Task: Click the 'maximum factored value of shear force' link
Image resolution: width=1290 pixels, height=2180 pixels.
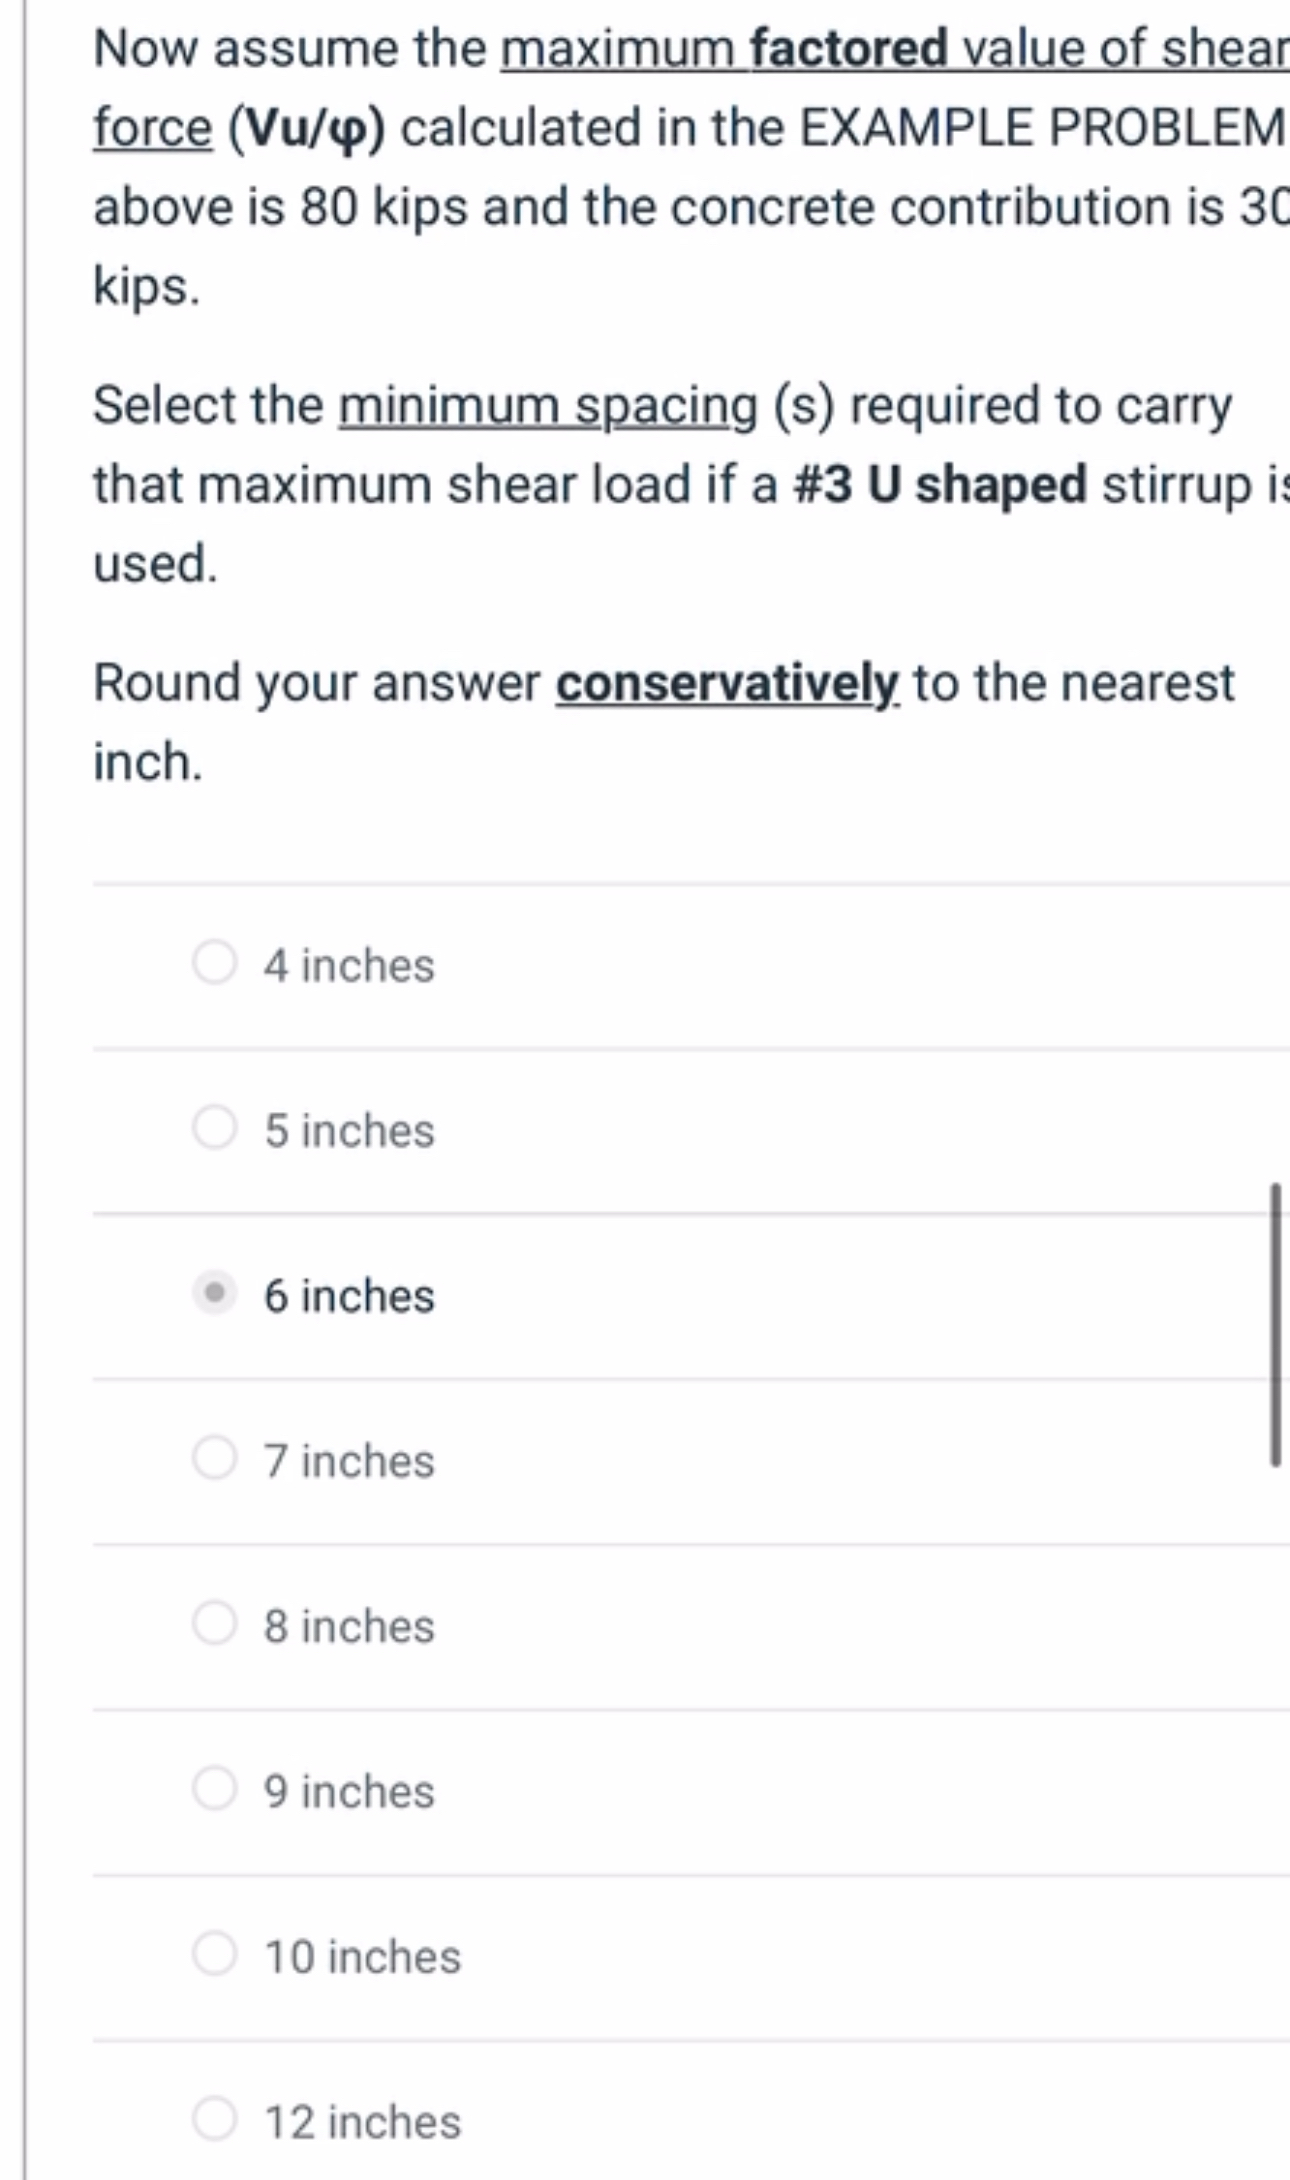Action: 890,48
